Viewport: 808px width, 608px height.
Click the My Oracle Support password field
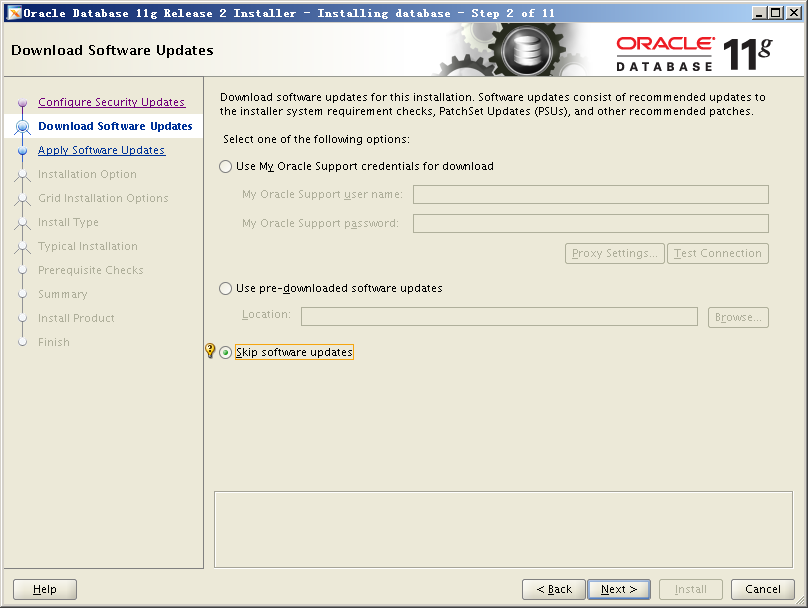[590, 223]
